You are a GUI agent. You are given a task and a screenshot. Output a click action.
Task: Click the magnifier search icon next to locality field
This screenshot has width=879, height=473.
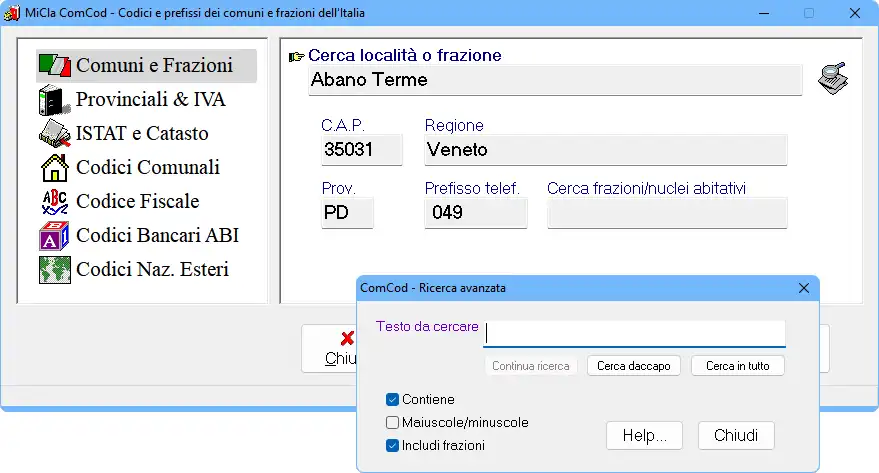pos(833,78)
